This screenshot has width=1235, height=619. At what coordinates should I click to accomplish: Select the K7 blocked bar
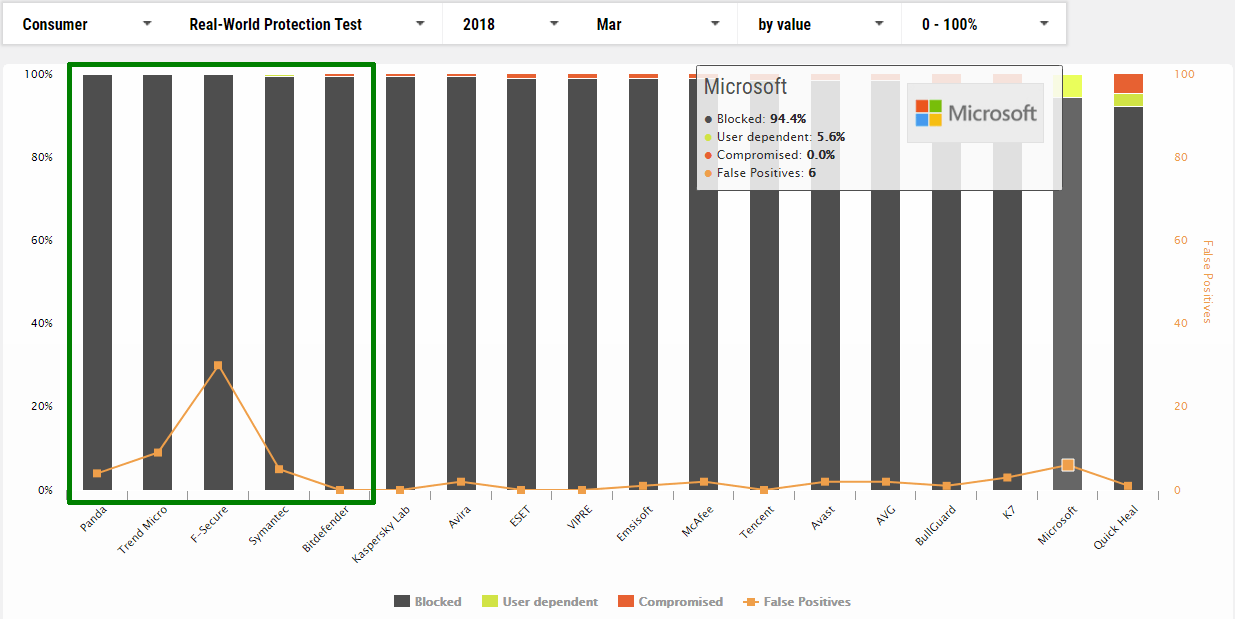pos(1007,286)
